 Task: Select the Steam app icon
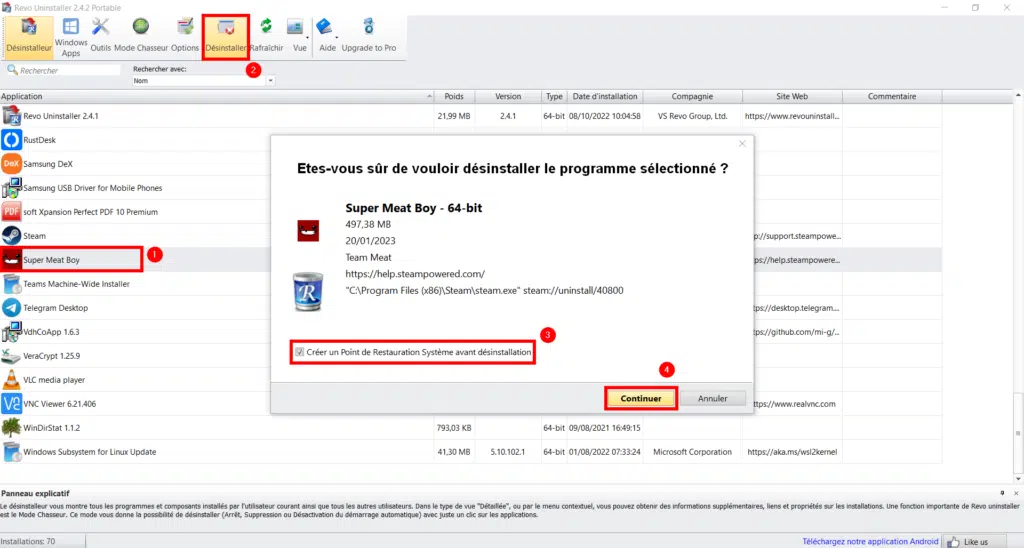point(11,236)
